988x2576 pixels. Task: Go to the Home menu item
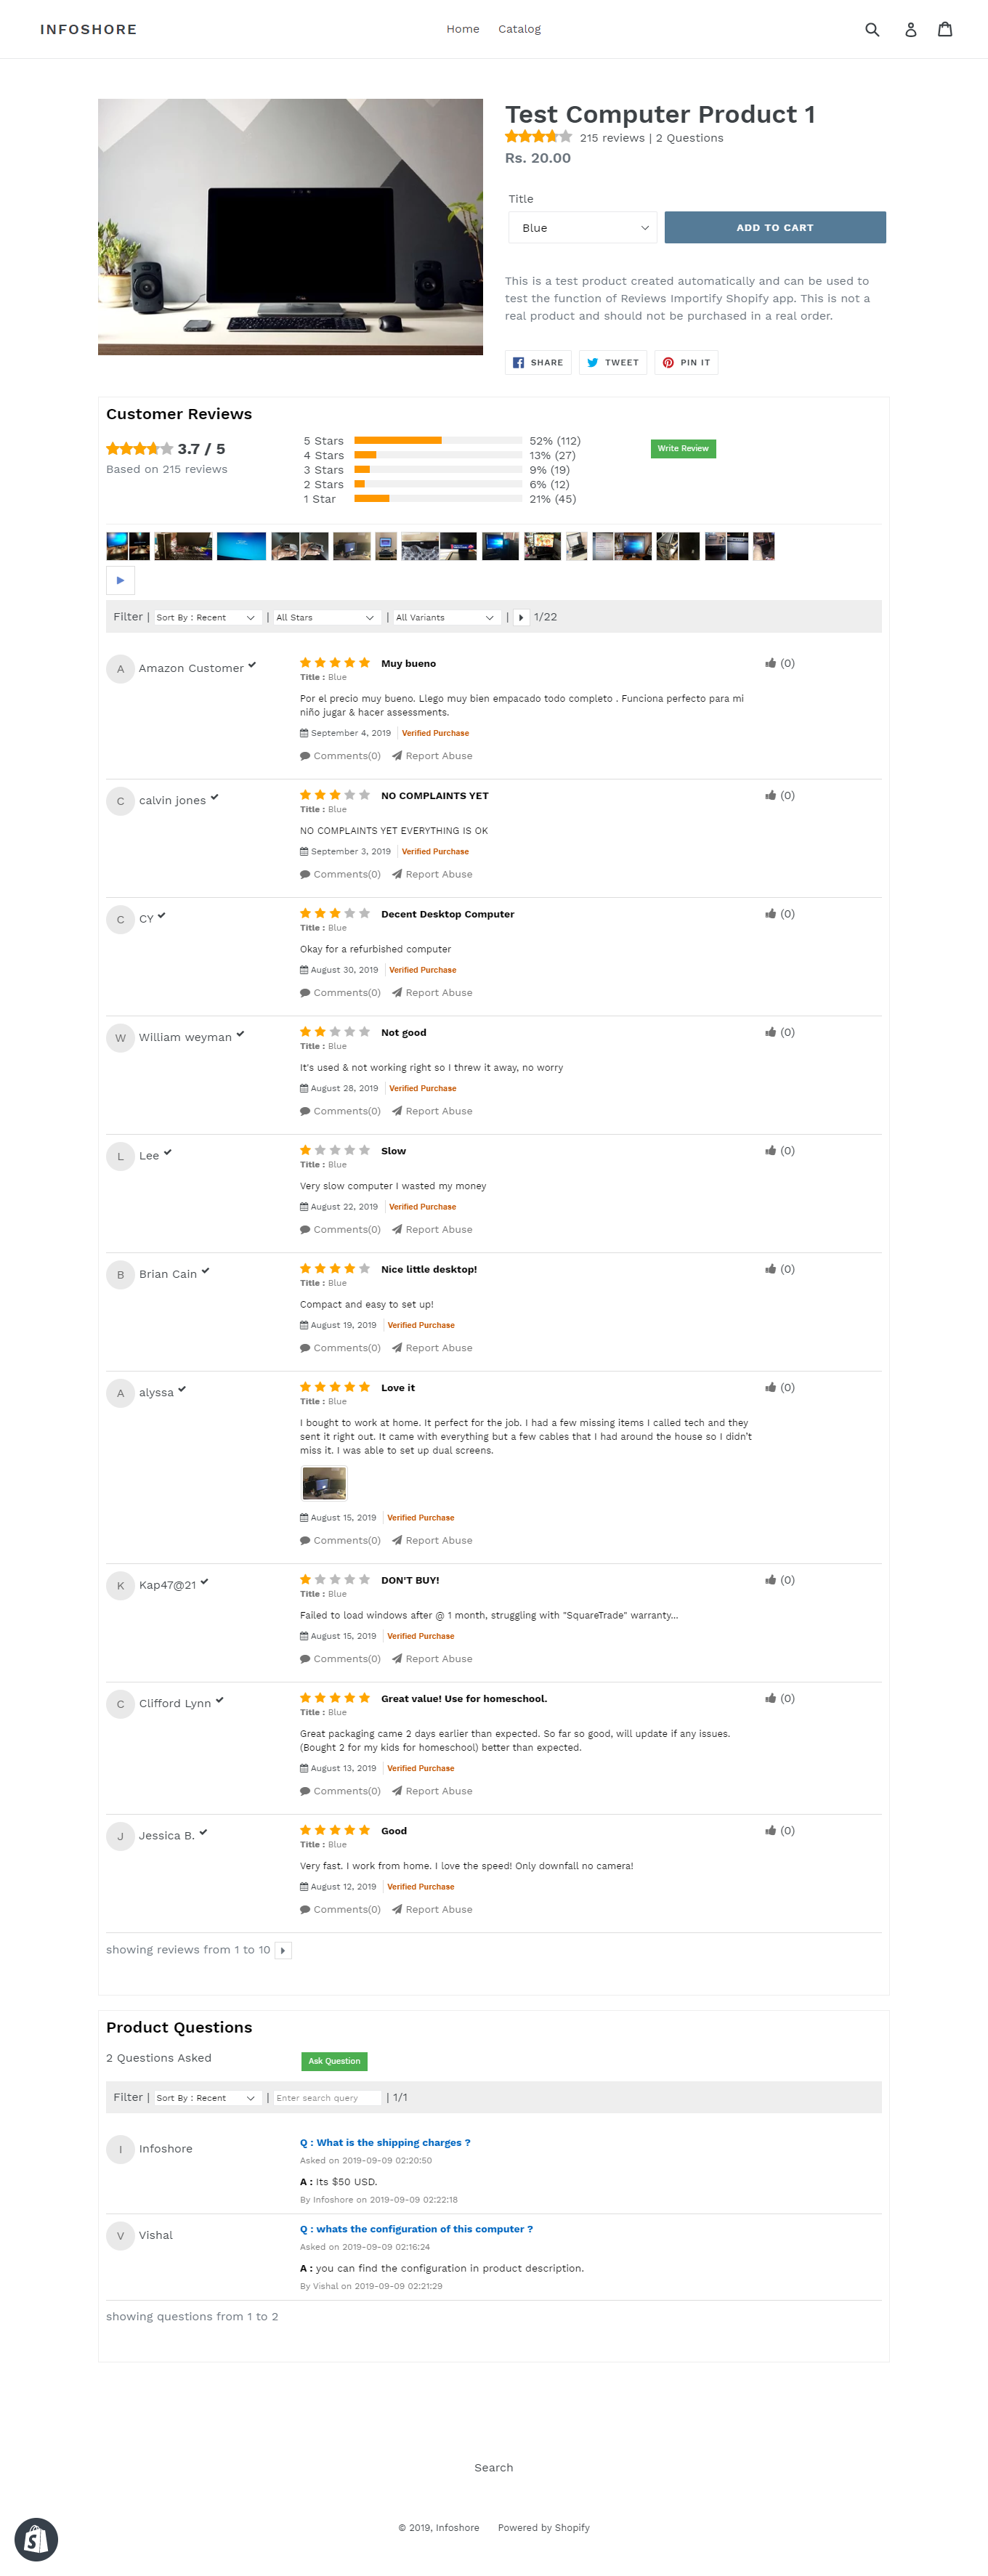click(463, 29)
